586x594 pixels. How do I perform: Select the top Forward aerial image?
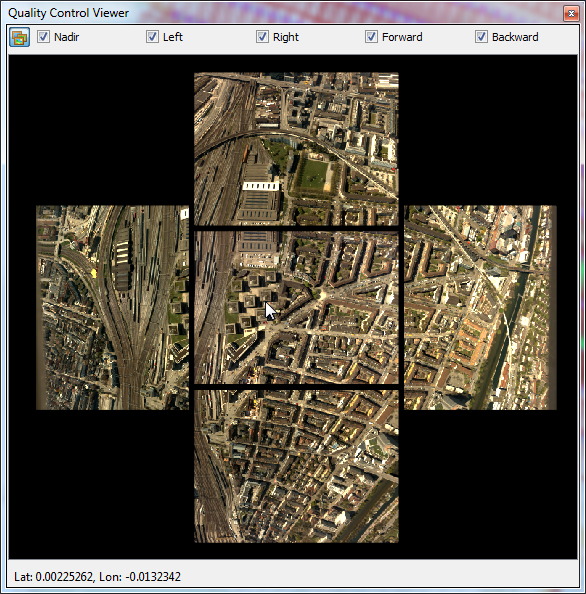tap(296, 149)
